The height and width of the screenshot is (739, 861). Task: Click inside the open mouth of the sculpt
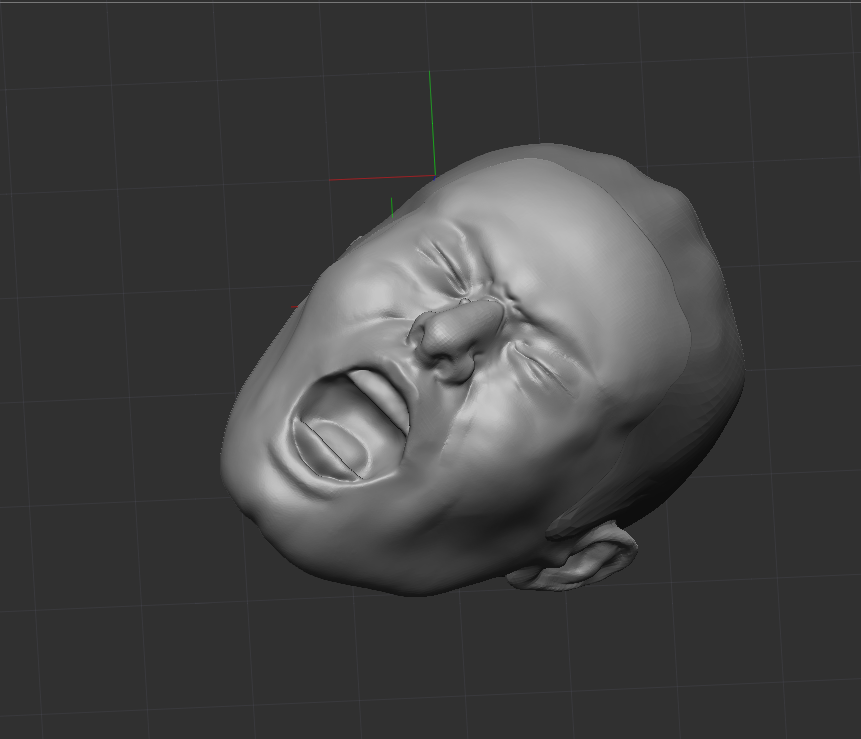point(351,426)
